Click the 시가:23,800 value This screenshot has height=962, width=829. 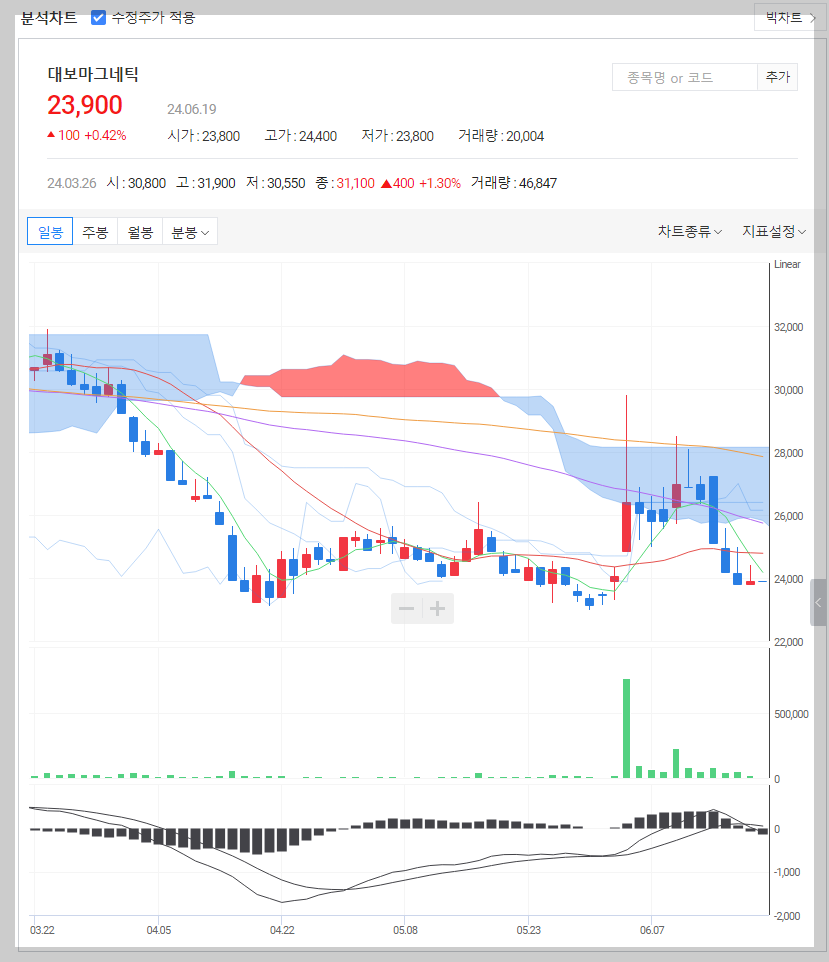click(204, 136)
